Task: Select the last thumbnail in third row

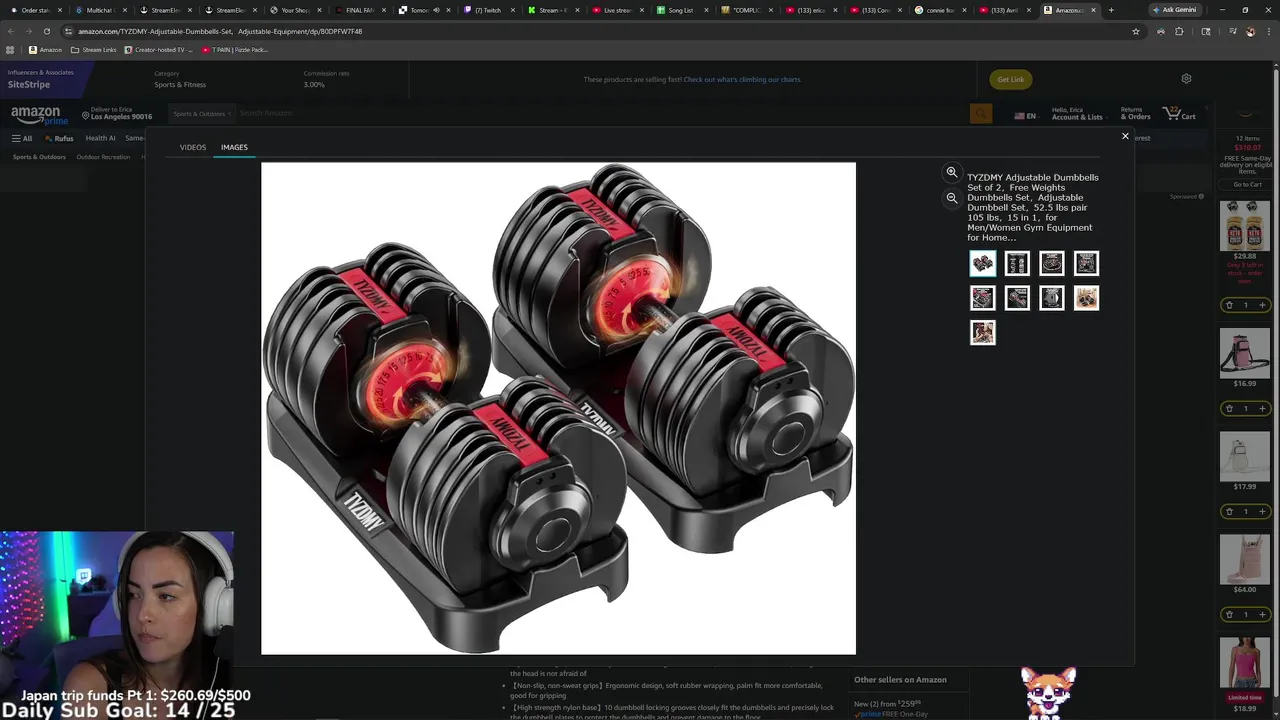Action: (983, 332)
